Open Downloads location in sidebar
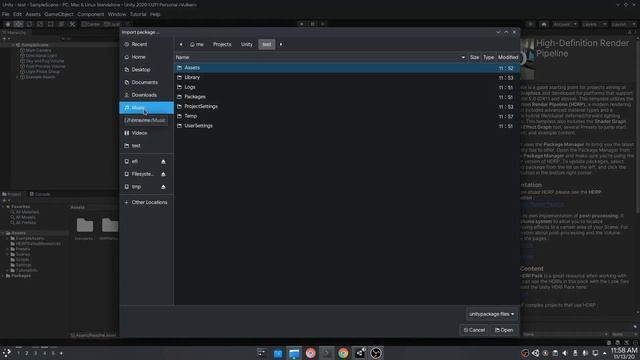This screenshot has height=360, width=640. [146, 95]
